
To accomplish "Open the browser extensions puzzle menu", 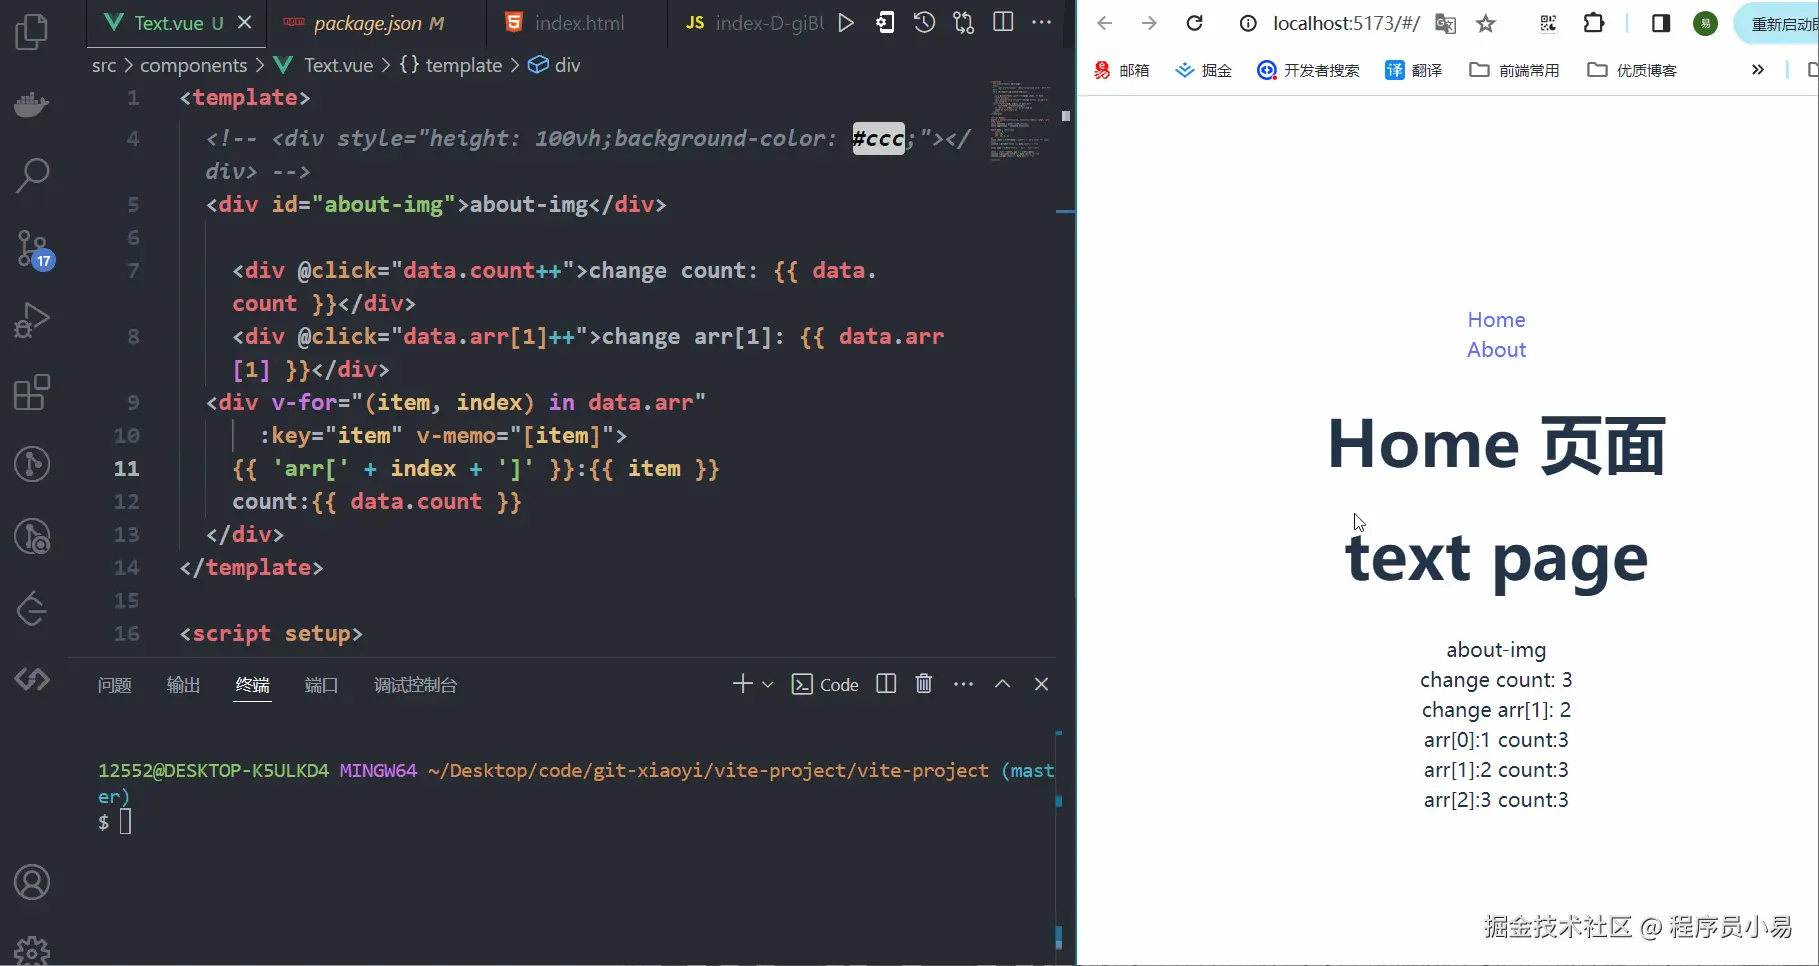I will [1594, 23].
